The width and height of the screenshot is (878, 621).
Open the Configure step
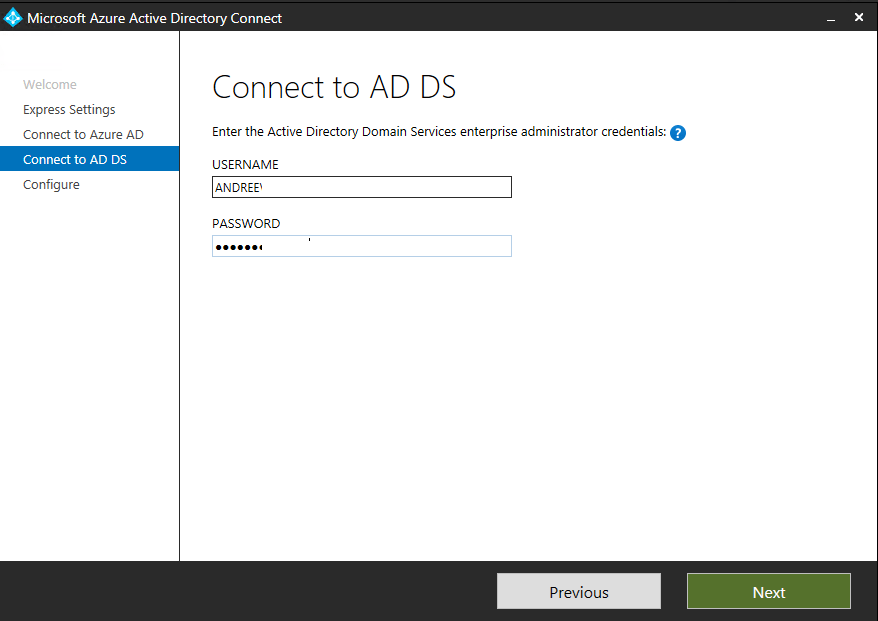click(51, 185)
